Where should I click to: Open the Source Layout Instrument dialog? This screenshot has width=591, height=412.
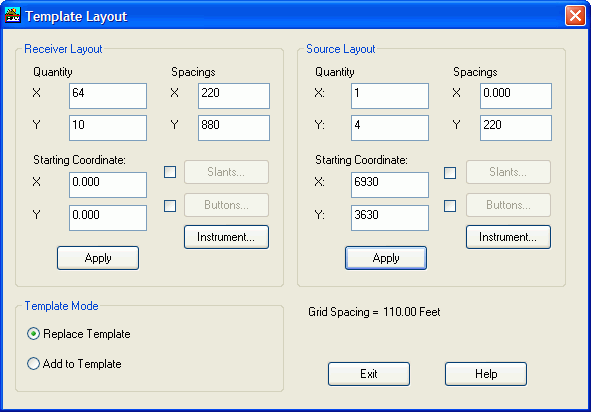pyautogui.click(x=508, y=237)
